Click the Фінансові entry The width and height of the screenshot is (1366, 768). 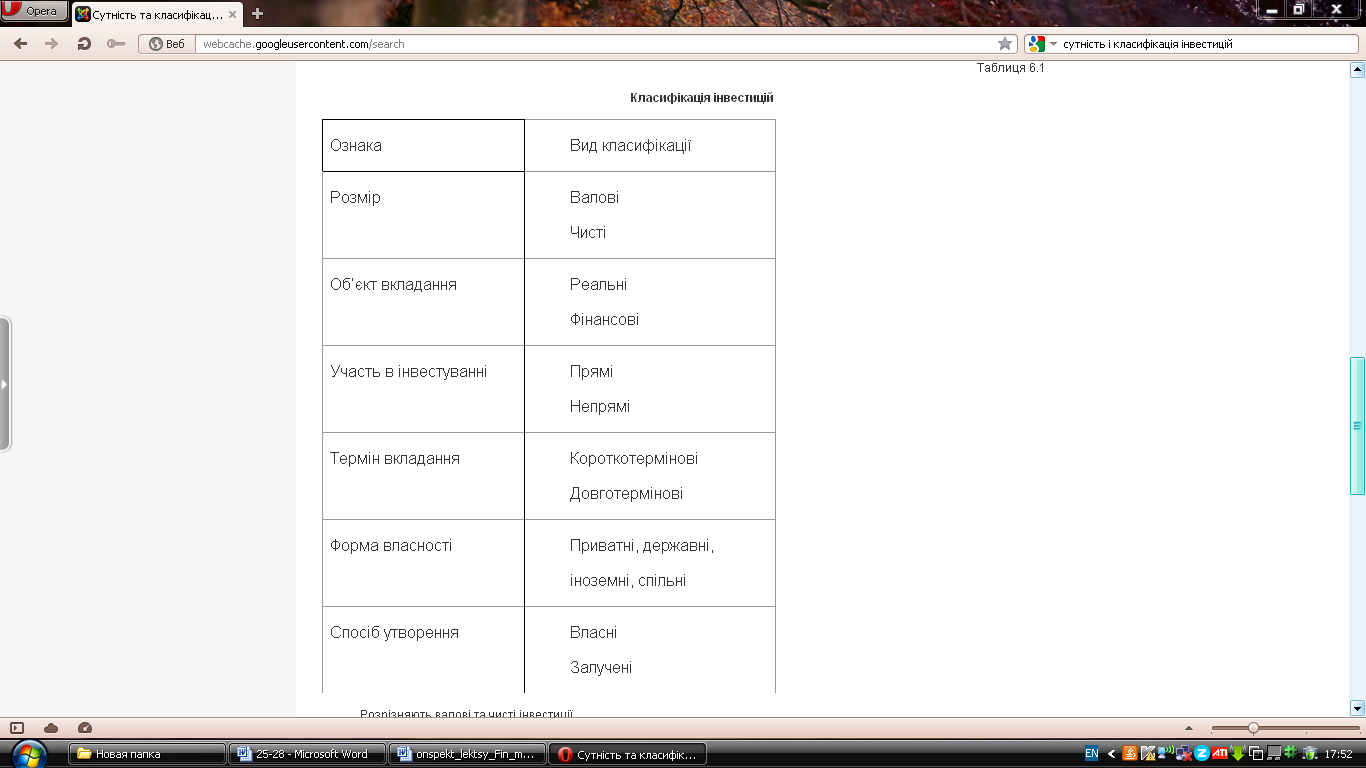(x=604, y=320)
